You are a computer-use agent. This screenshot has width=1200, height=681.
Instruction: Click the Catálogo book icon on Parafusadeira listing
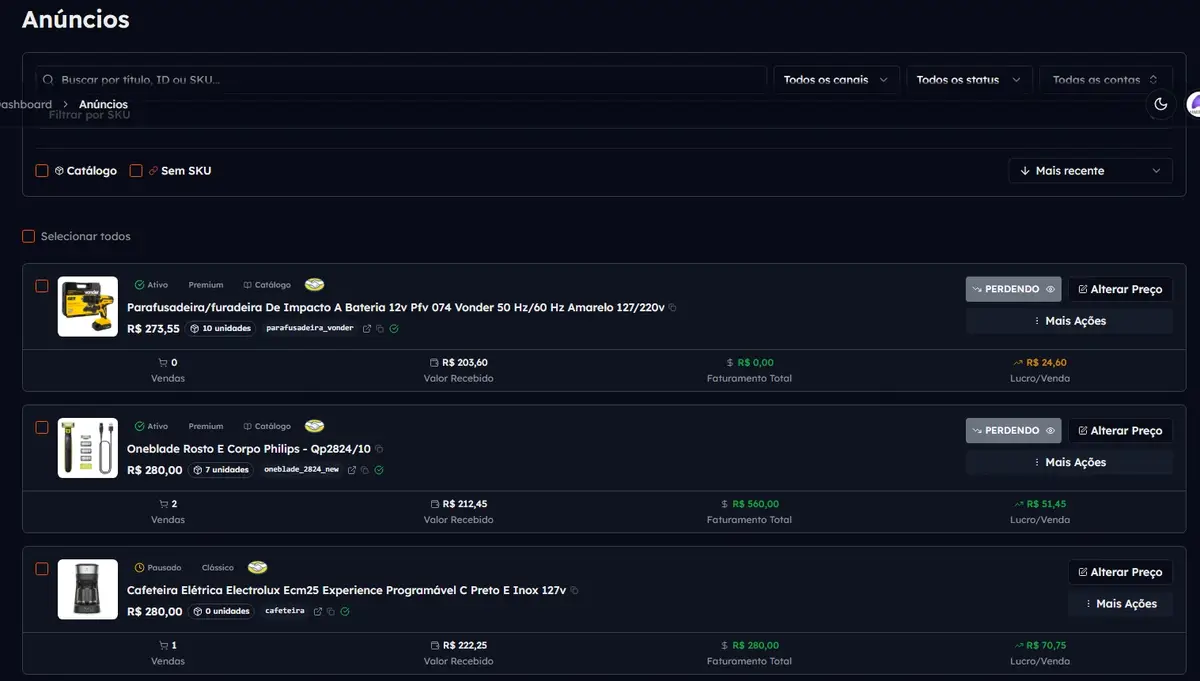click(x=248, y=285)
